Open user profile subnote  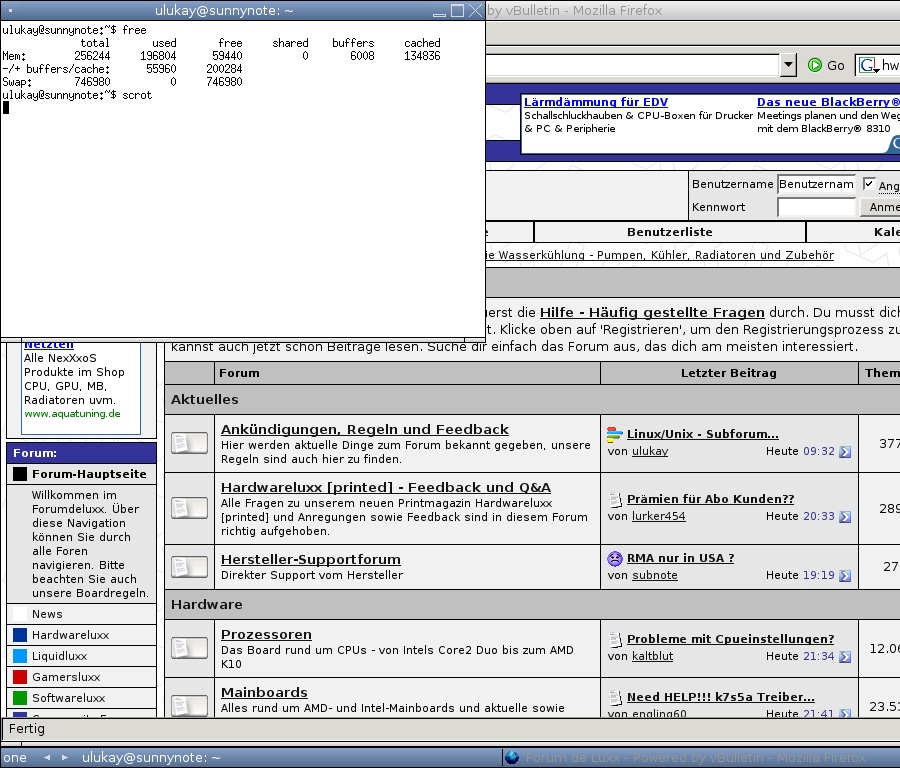tap(654, 575)
